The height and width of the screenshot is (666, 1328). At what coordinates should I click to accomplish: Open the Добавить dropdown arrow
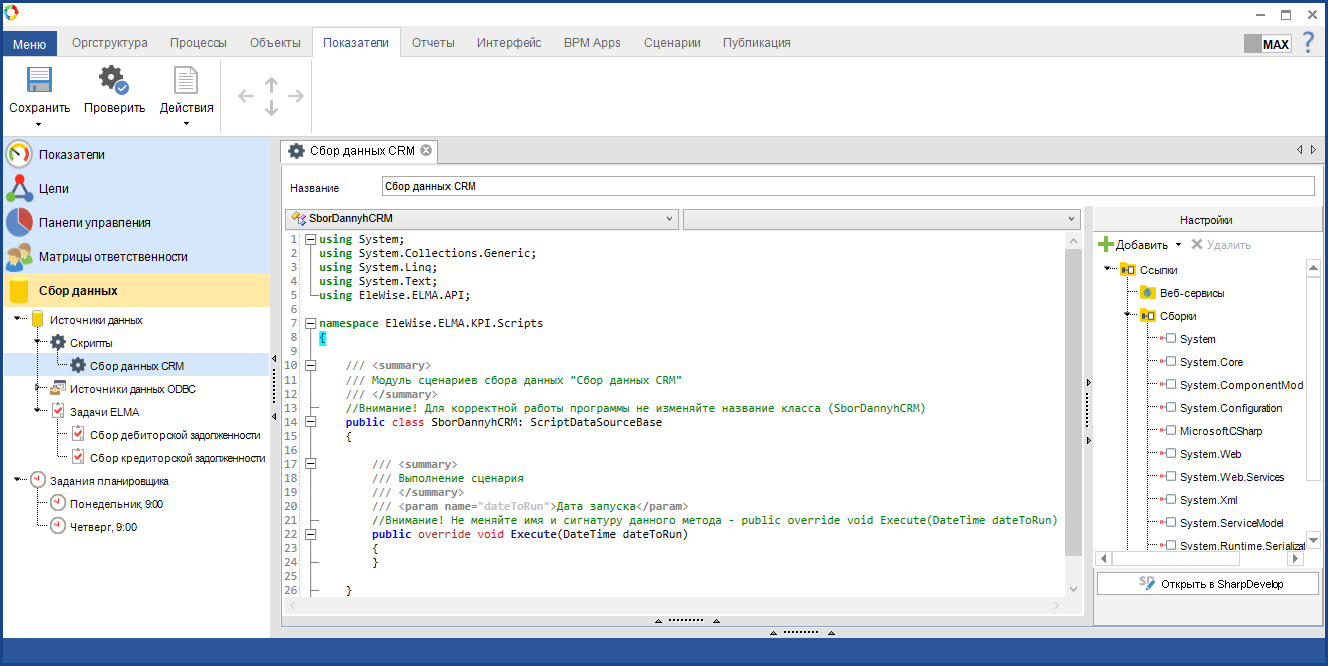1178,245
